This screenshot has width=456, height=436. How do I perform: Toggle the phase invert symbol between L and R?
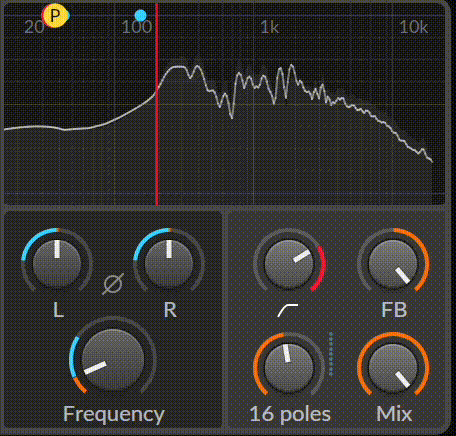pyautogui.click(x=113, y=284)
